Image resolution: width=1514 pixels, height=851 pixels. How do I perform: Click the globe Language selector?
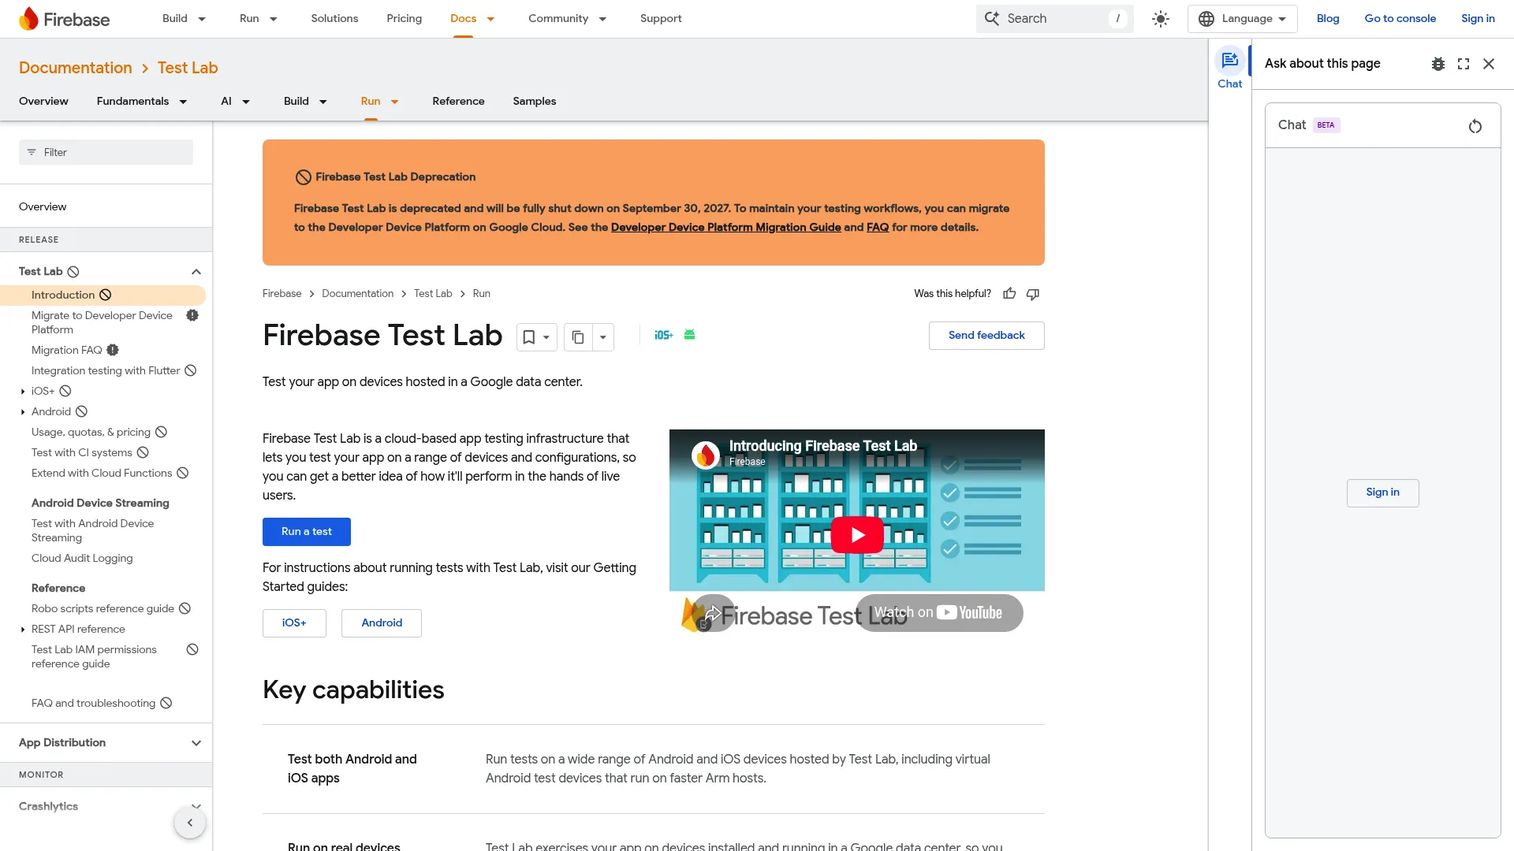[1242, 19]
